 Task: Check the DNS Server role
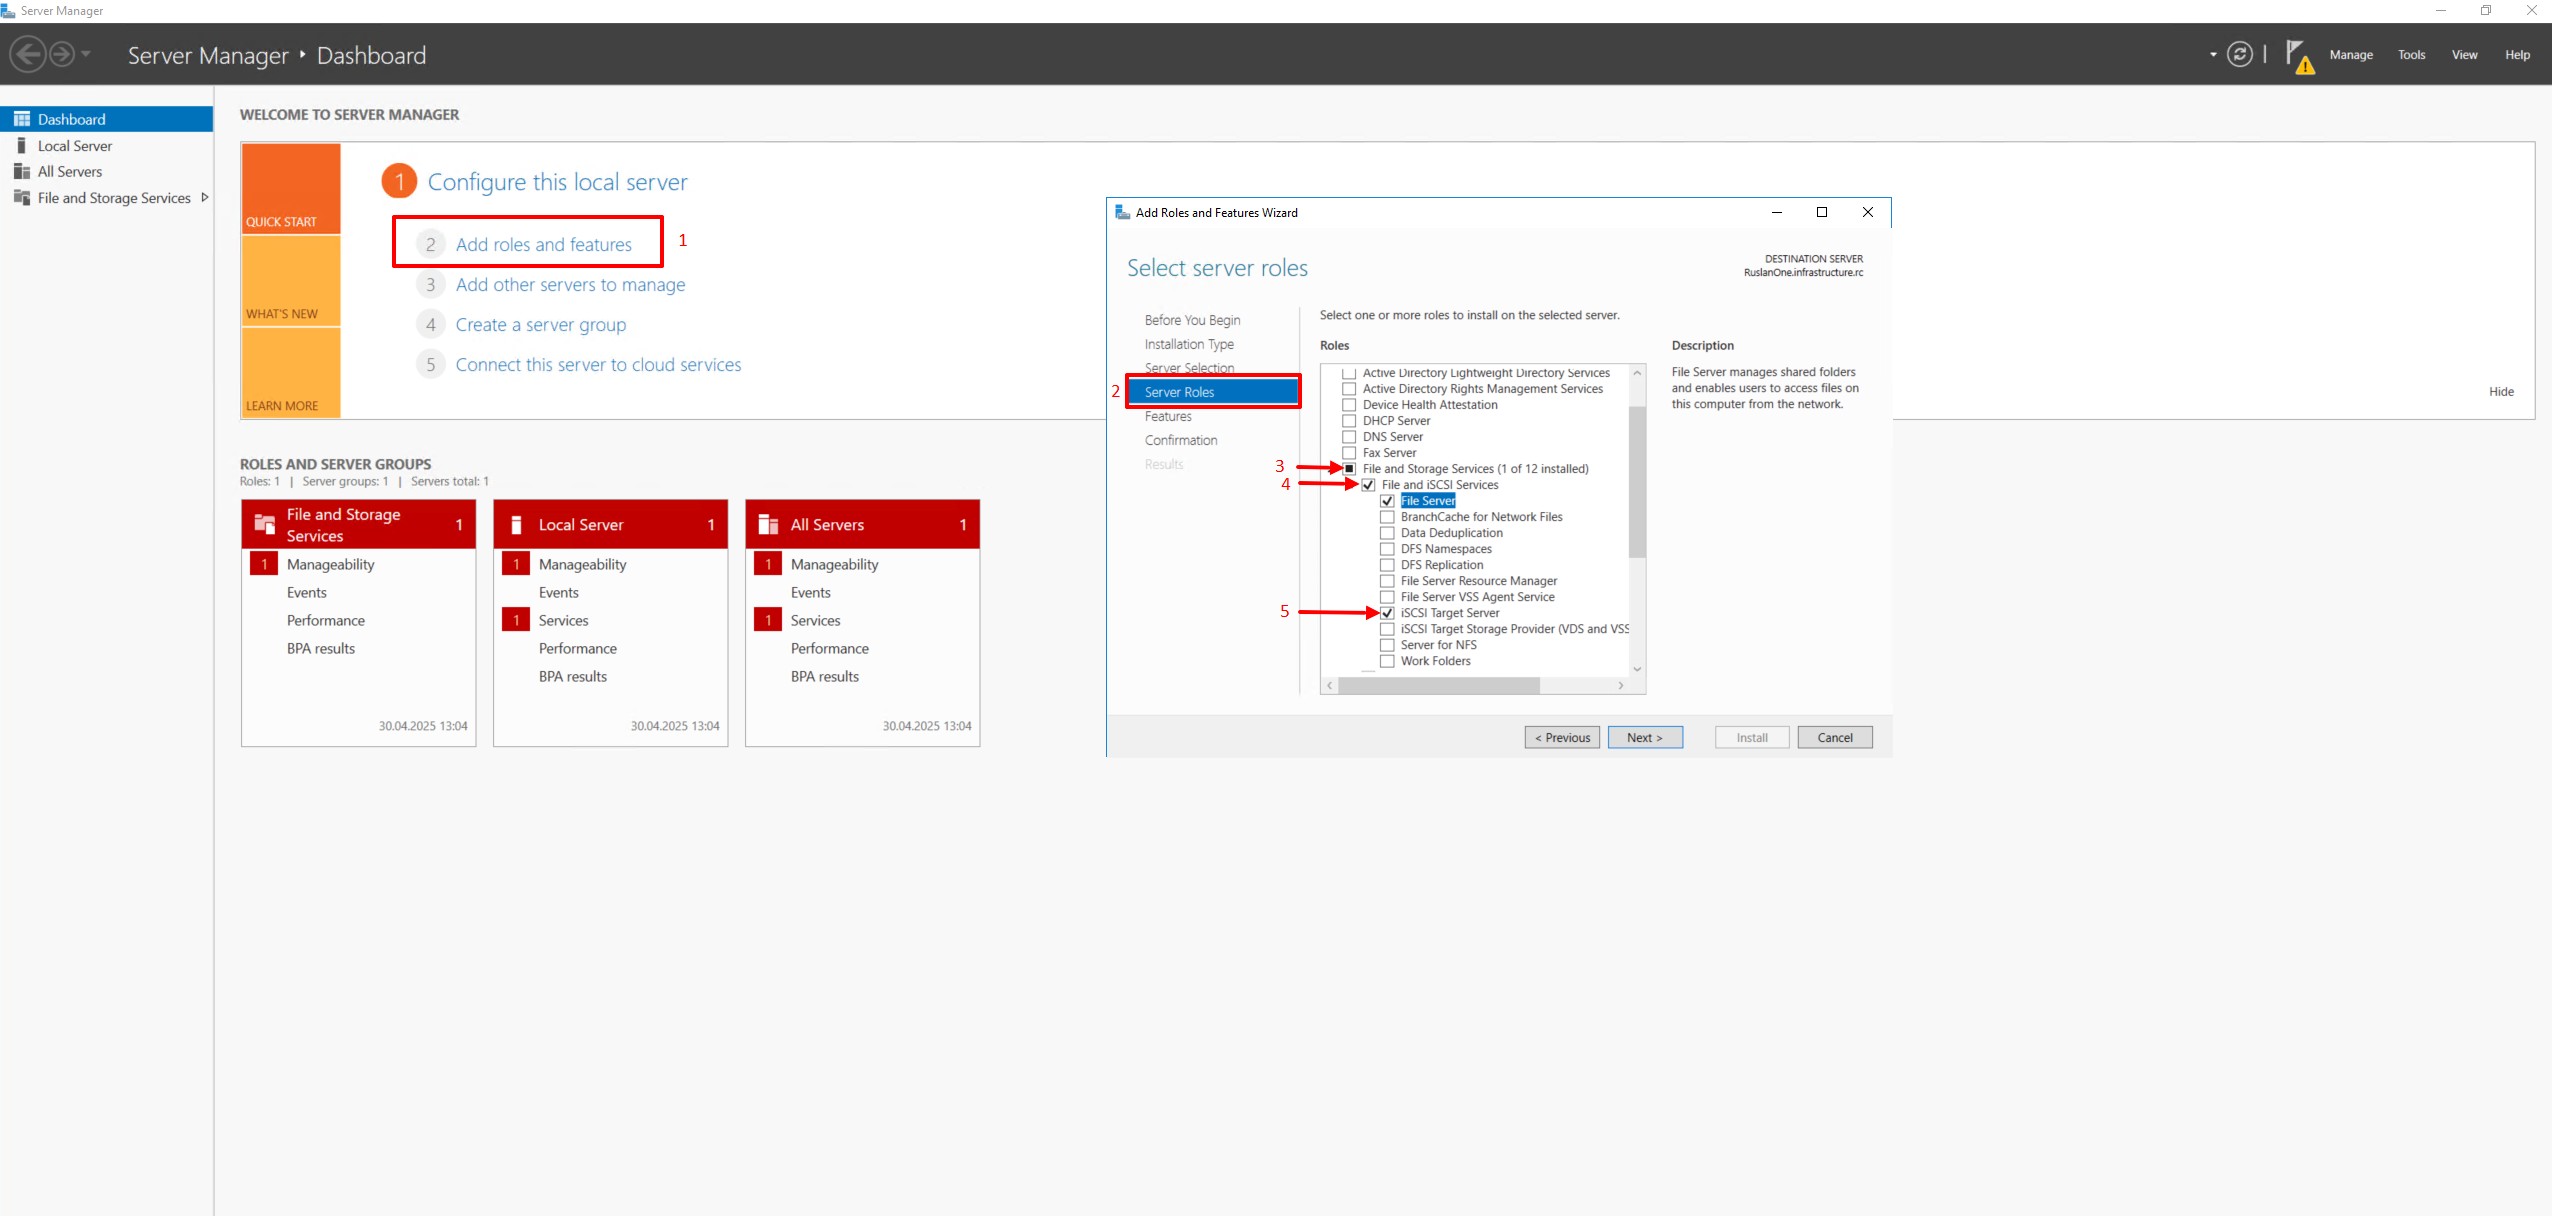1349,437
